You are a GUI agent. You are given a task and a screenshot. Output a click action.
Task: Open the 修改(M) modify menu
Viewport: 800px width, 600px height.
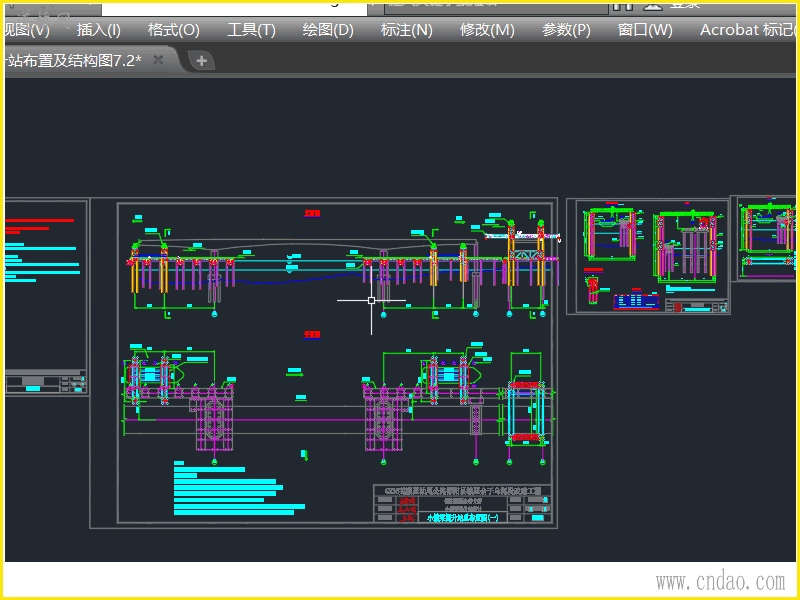pyautogui.click(x=487, y=30)
